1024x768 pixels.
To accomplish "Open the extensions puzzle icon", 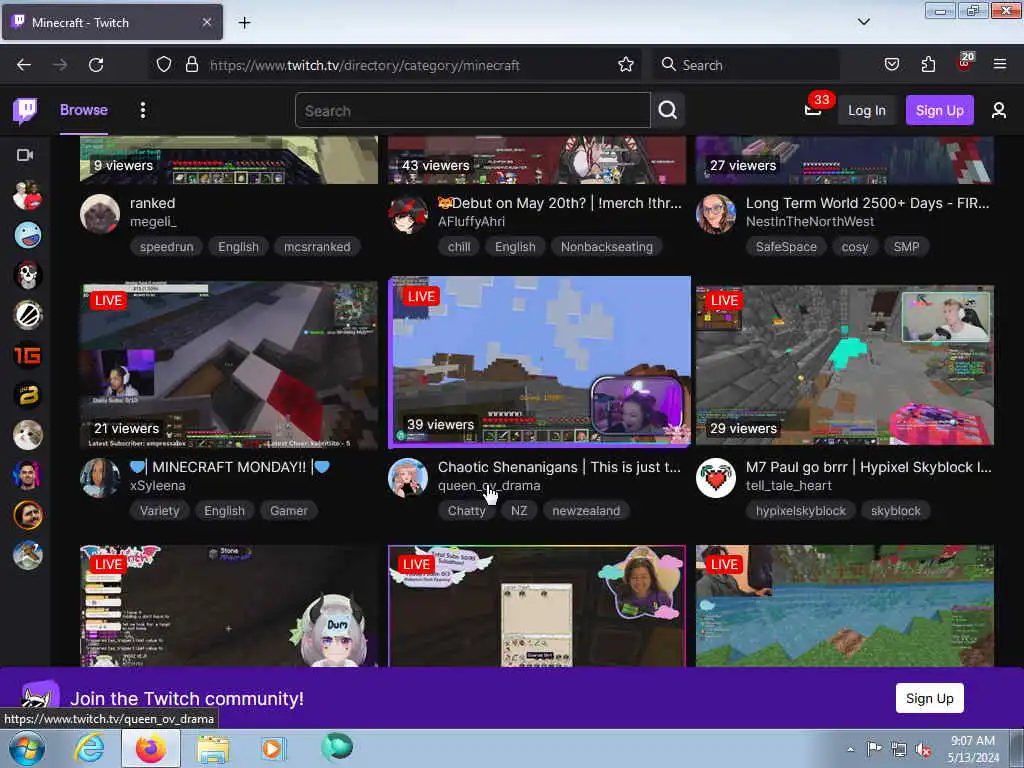I will coord(928,65).
